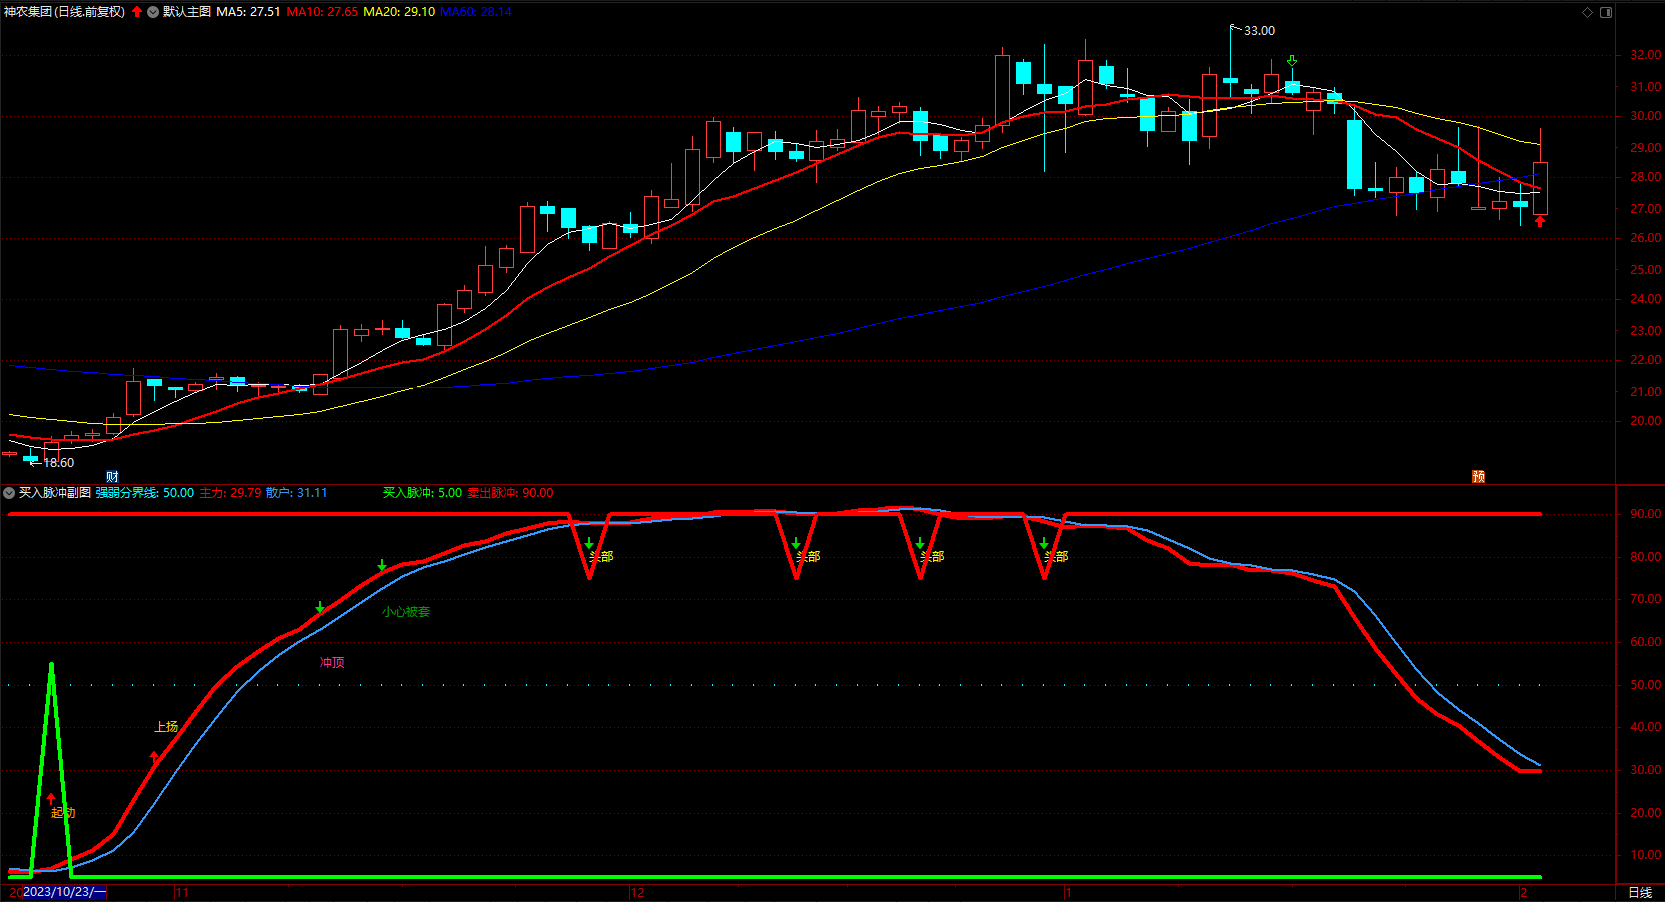Toggle the side panel icon at top-right
This screenshot has height=902, width=1665.
tap(1606, 12)
